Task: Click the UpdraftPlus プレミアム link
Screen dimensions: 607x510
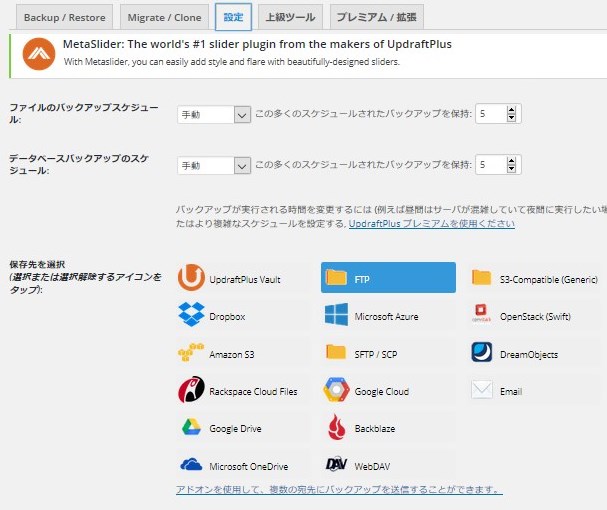Action: point(432,225)
